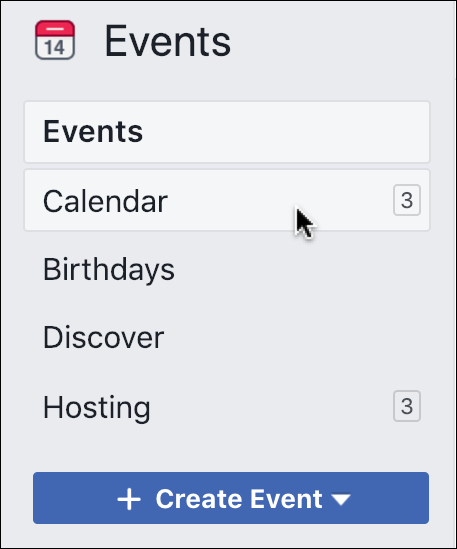Click the white triangle on the blue button

[341, 500]
